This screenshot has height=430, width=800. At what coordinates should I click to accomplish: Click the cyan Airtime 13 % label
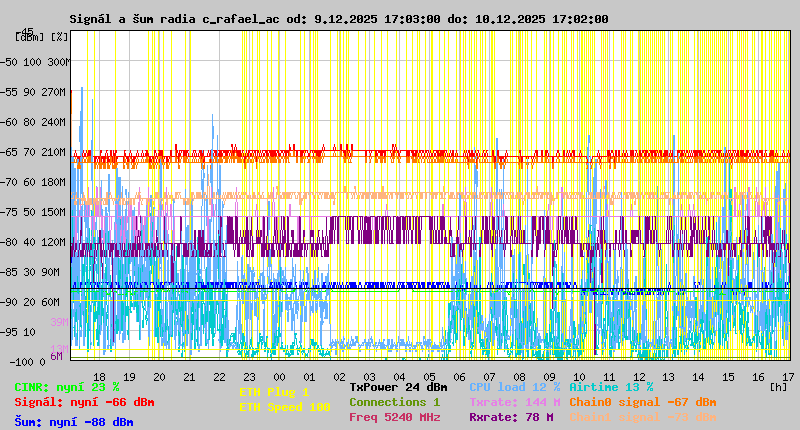coord(611,387)
